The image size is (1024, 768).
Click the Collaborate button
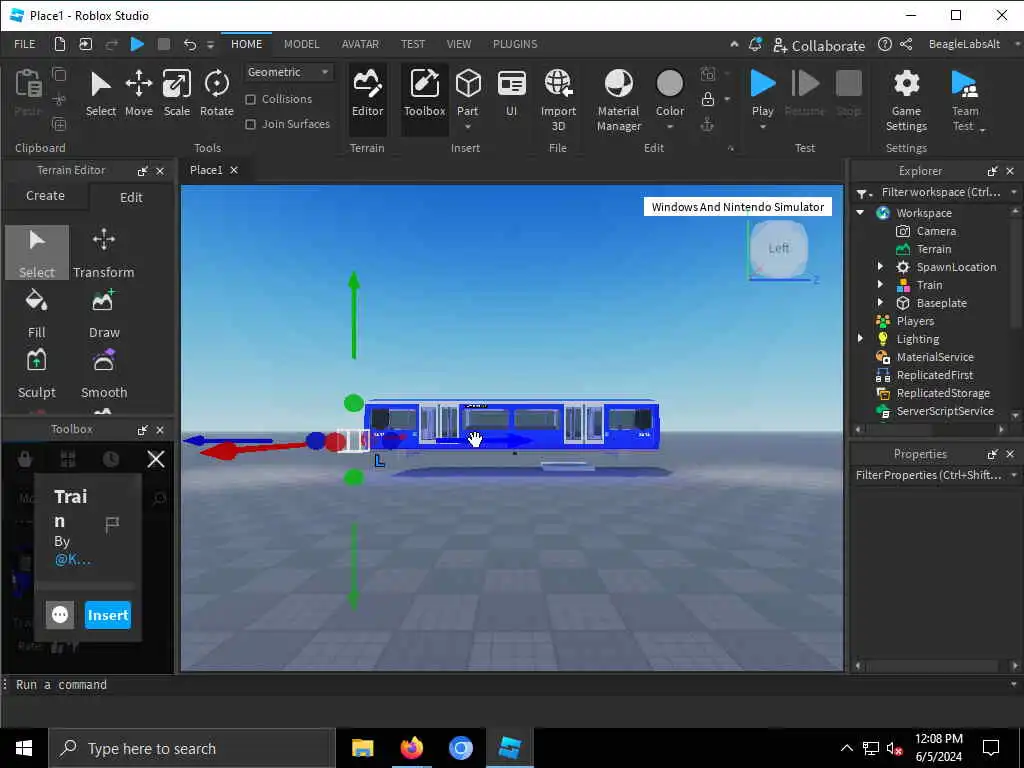click(x=819, y=45)
